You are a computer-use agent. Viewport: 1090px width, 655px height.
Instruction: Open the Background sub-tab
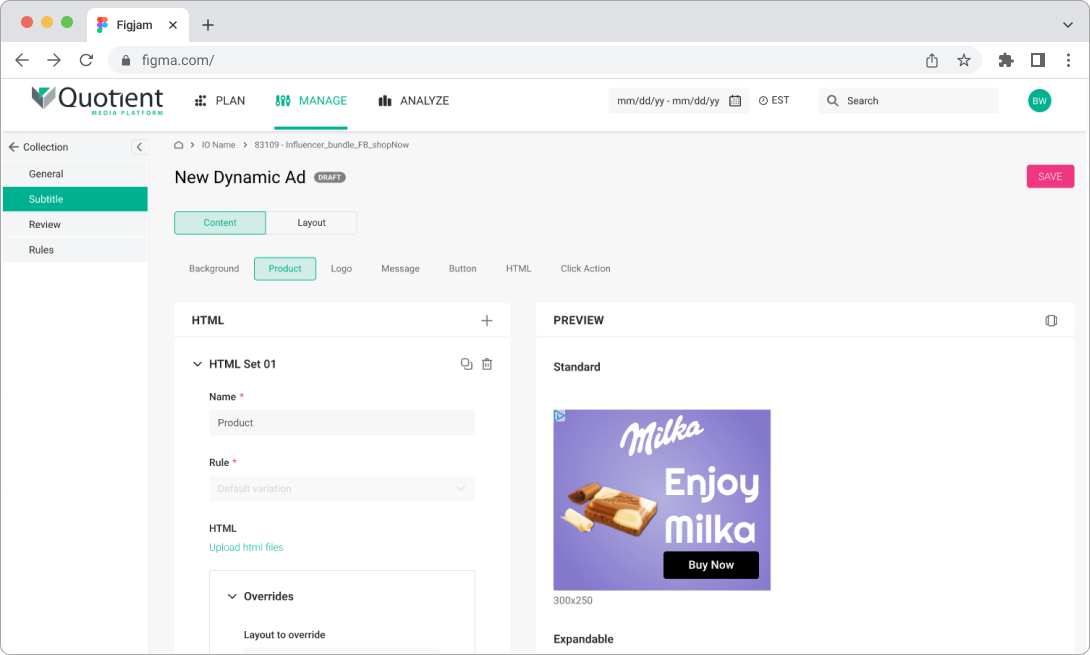[214, 269]
